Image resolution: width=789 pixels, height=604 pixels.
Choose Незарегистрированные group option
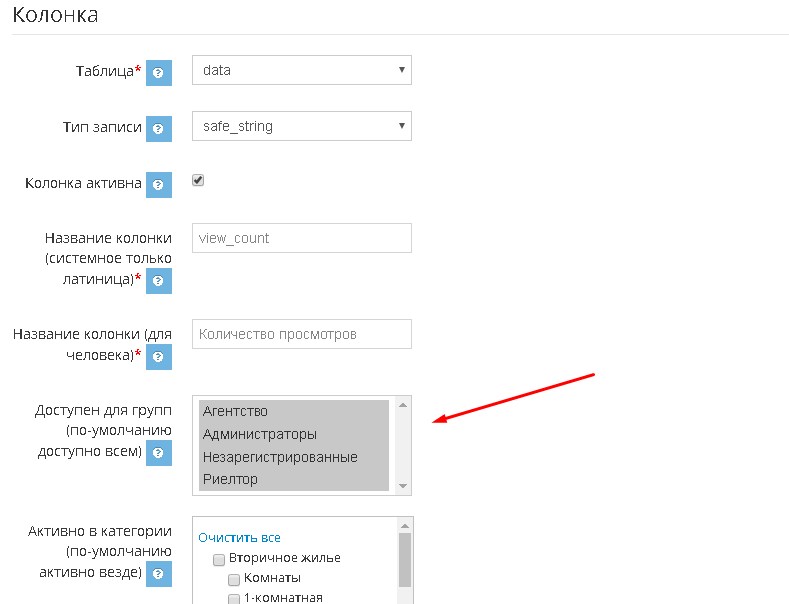point(293,457)
